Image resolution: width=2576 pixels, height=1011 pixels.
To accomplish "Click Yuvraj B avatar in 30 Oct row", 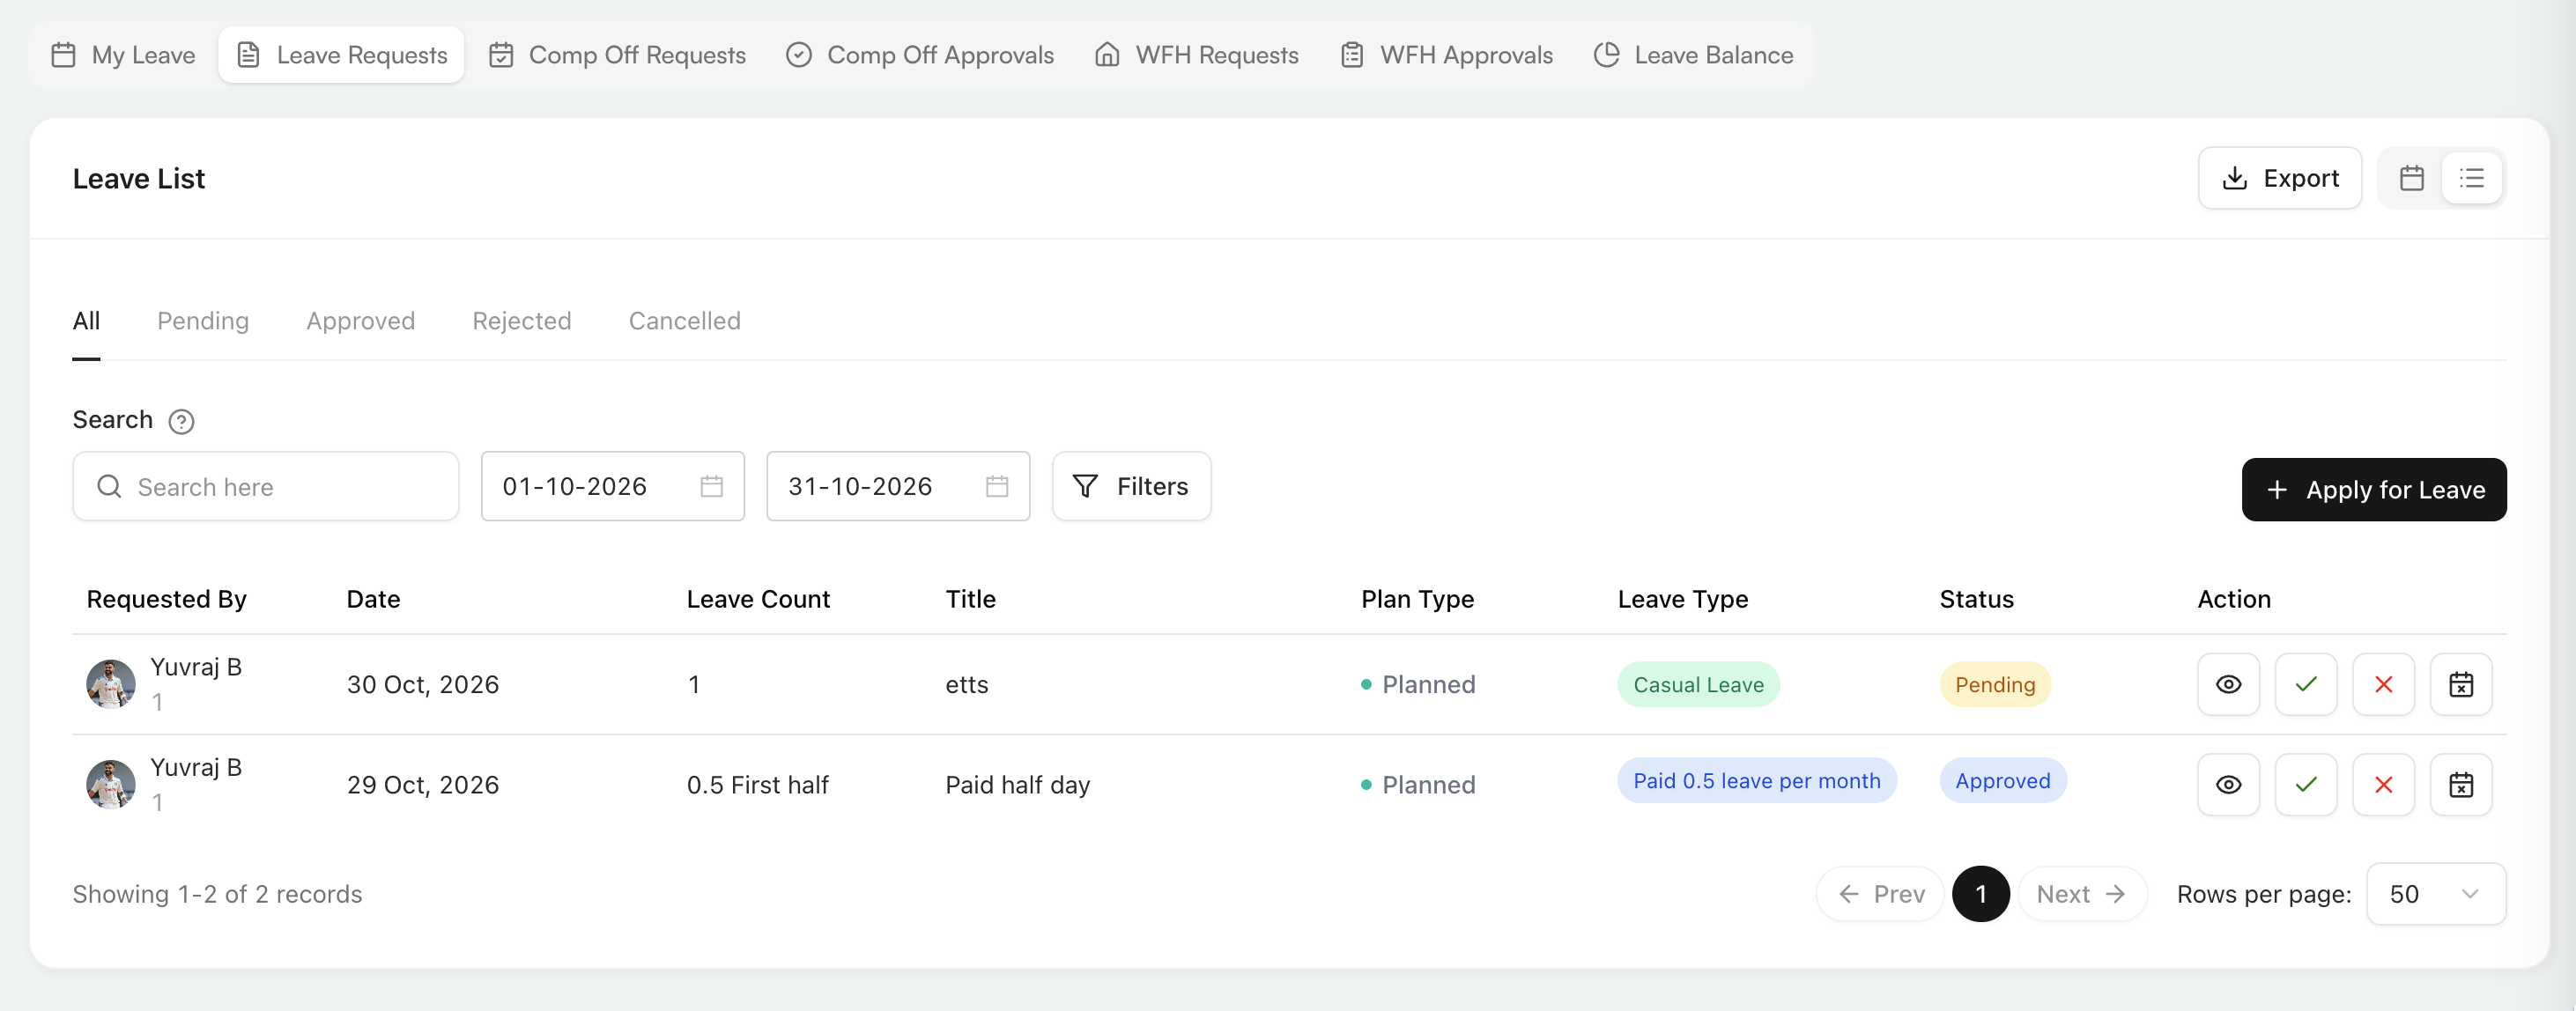I will [x=111, y=684].
